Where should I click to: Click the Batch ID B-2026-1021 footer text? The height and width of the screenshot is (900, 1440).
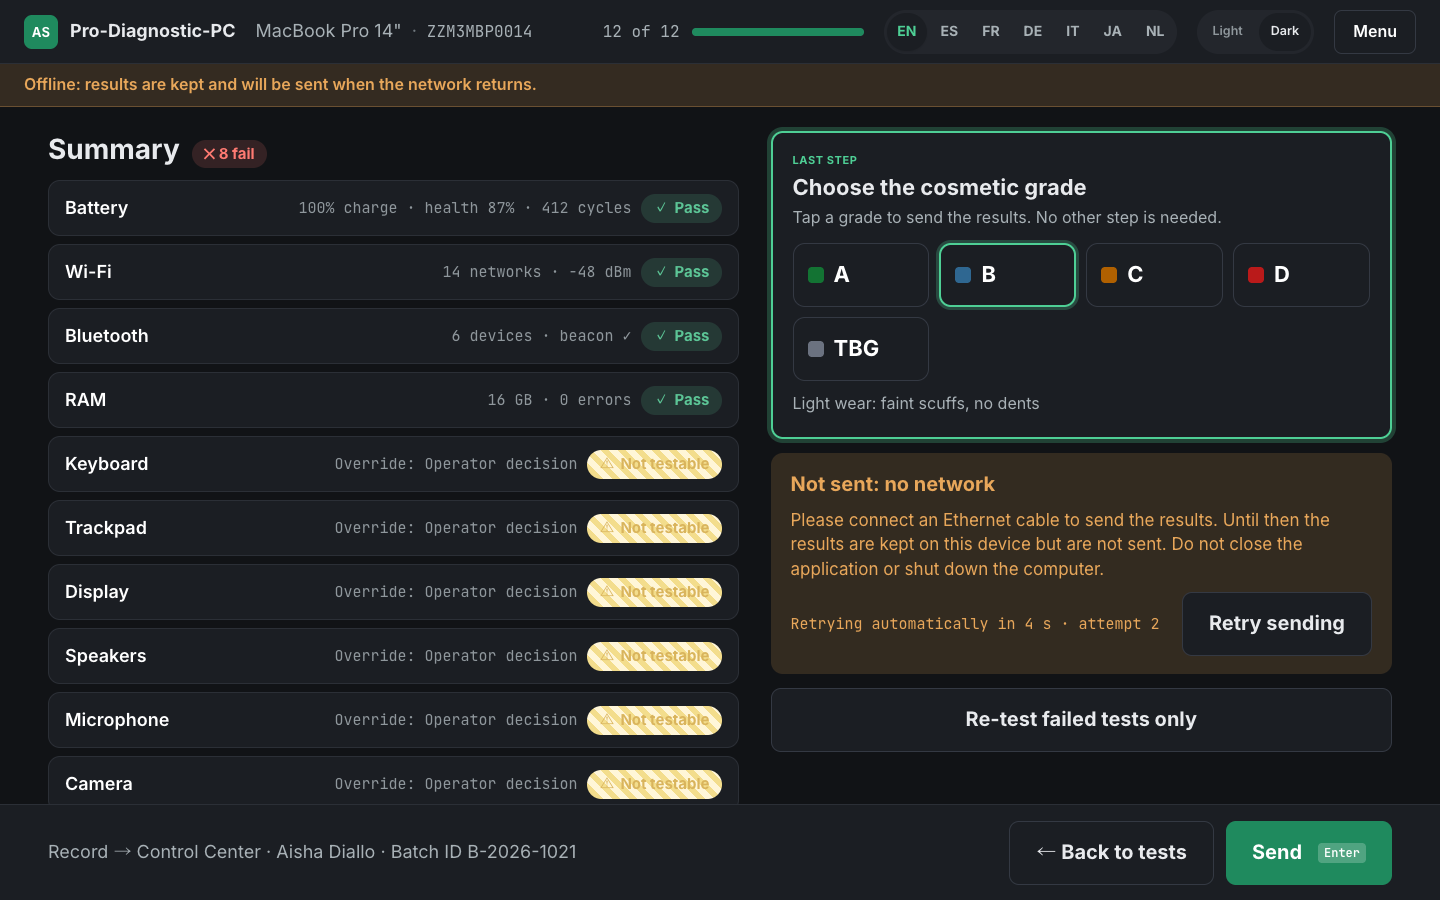point(484,852)
